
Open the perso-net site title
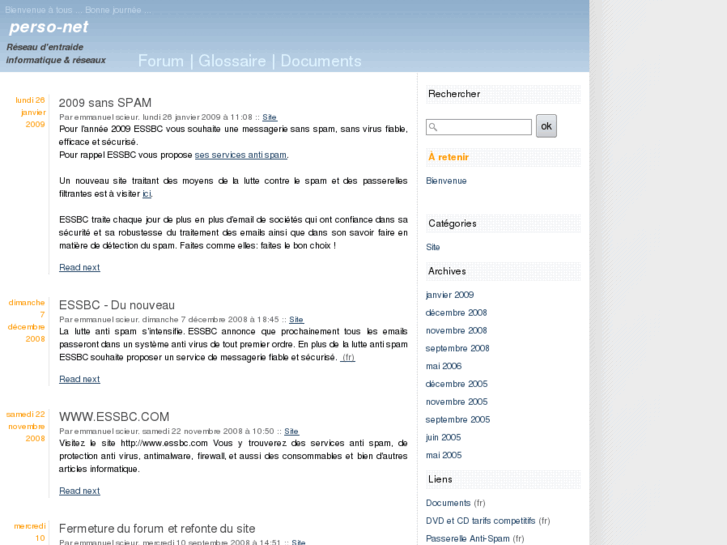49,27
